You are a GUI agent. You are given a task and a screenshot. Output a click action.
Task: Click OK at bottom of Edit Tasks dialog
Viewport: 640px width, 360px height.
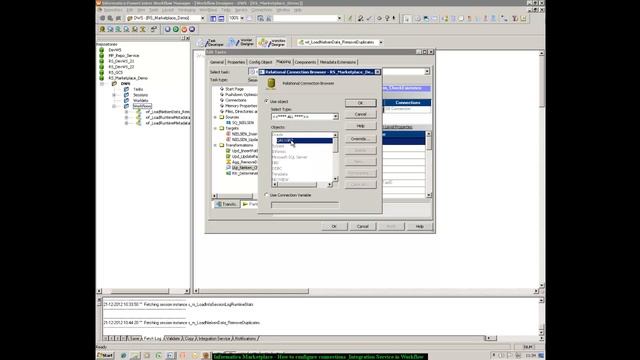point(334,227)
